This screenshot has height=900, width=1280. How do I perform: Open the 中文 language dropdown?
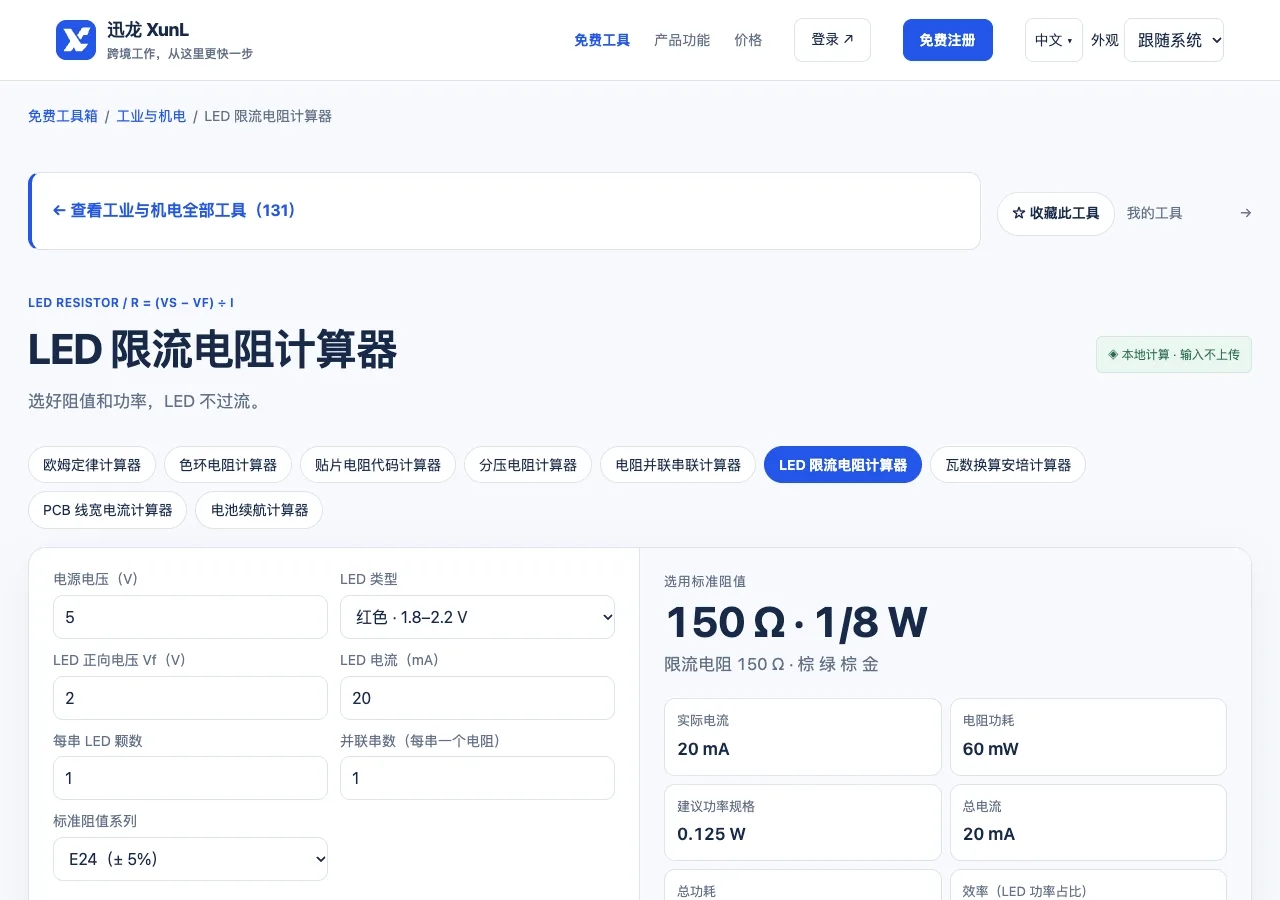point(1053,40)
